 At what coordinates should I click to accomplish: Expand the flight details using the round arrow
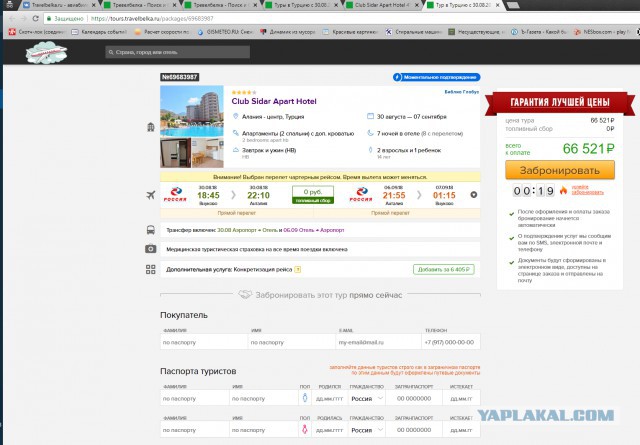473,195
